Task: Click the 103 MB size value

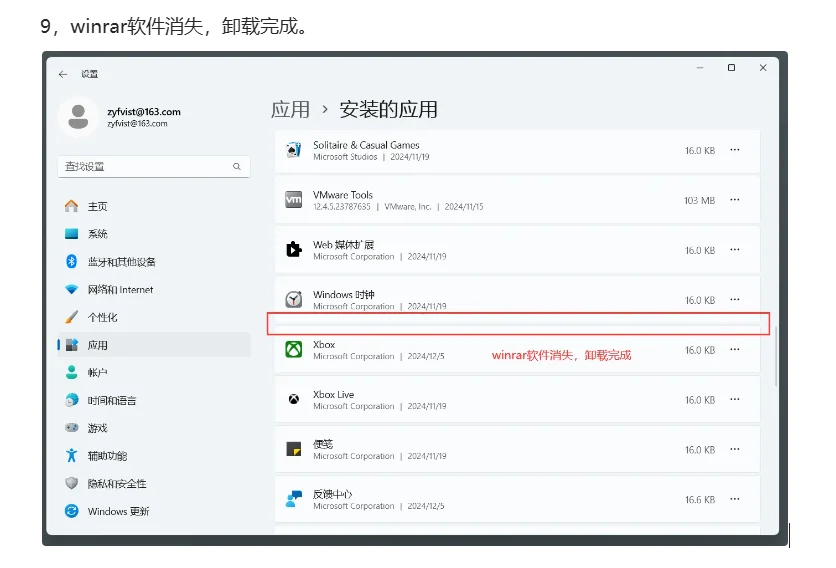Action: (x=700, y=201)
